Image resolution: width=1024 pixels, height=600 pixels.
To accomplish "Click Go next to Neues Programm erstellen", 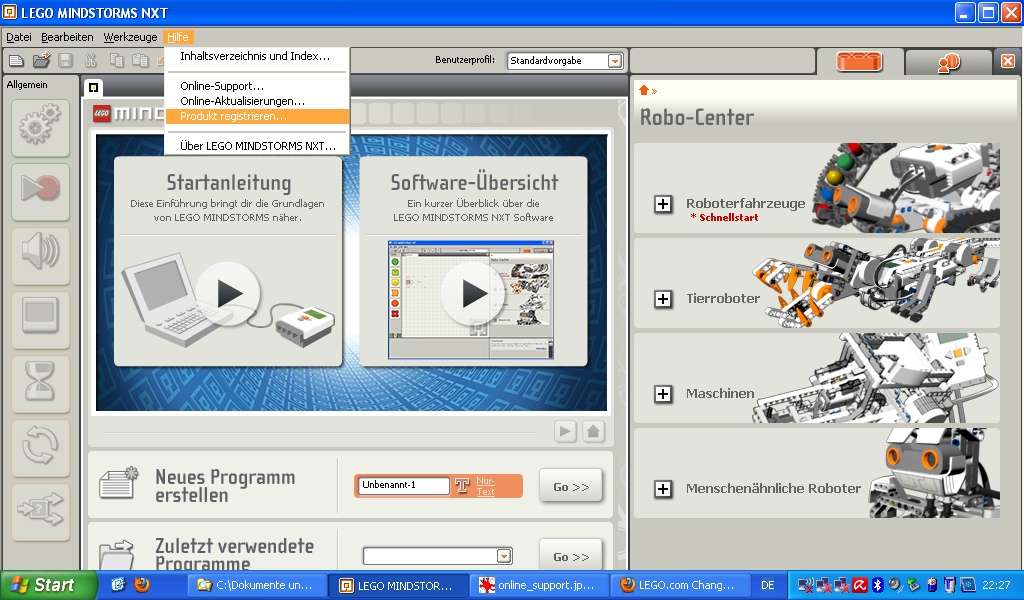I will click(570, 486).
